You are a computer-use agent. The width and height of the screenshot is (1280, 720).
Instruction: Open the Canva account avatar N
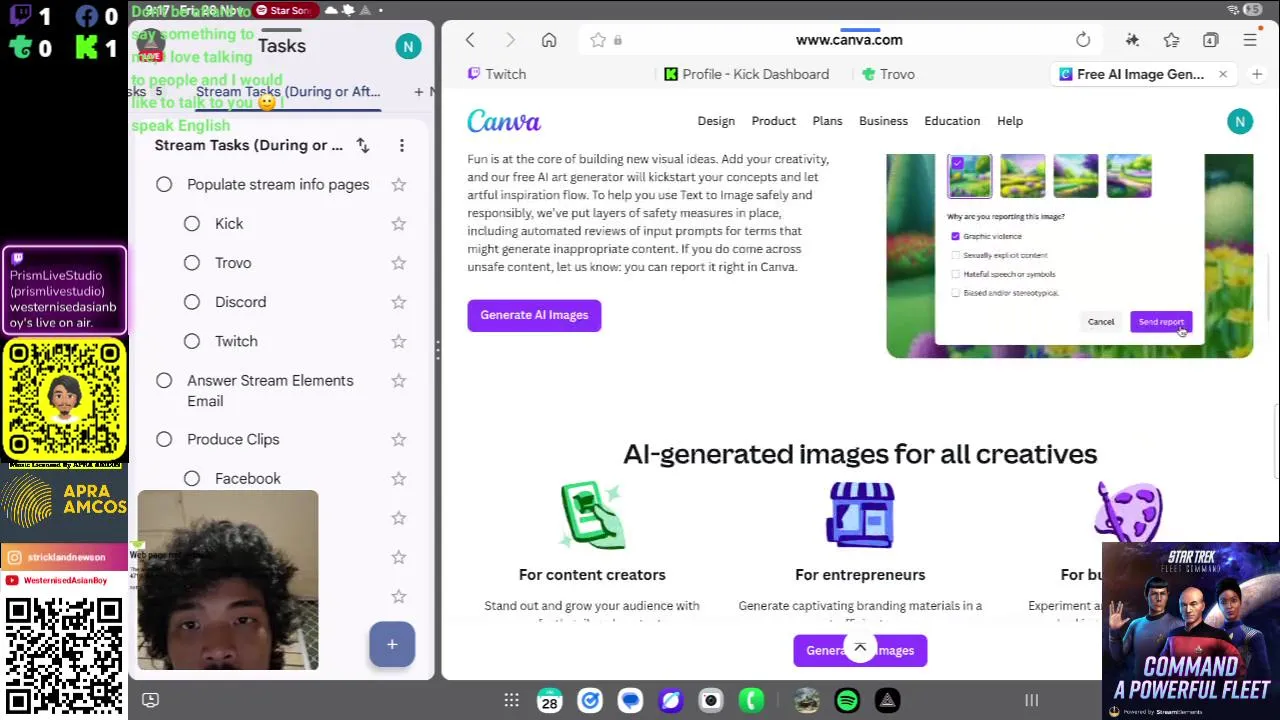point(1240,121)
